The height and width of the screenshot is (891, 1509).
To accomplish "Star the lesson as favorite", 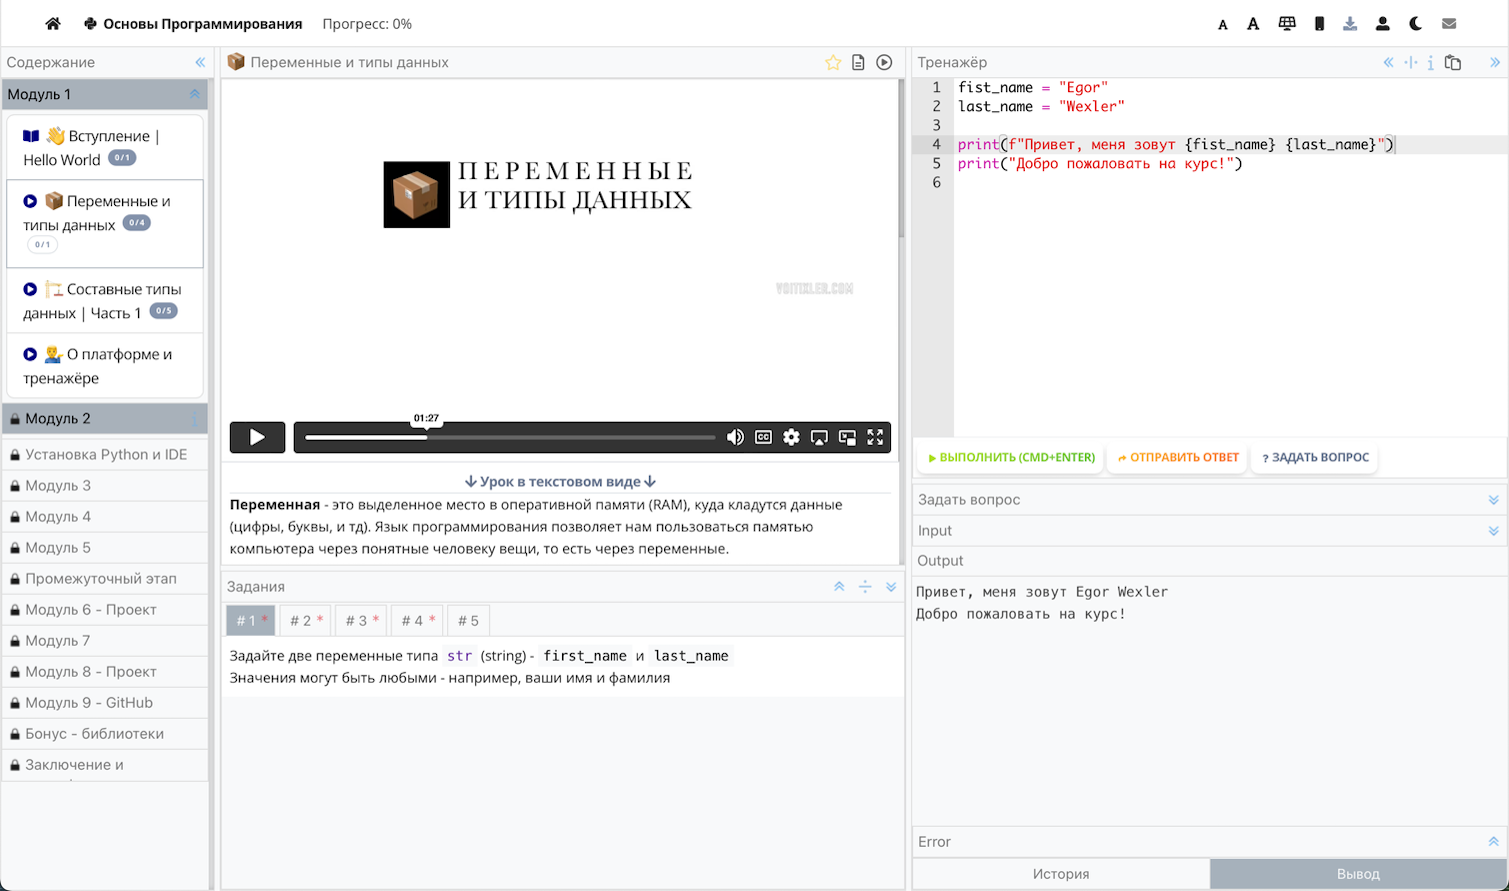I will tap(832, 63).
